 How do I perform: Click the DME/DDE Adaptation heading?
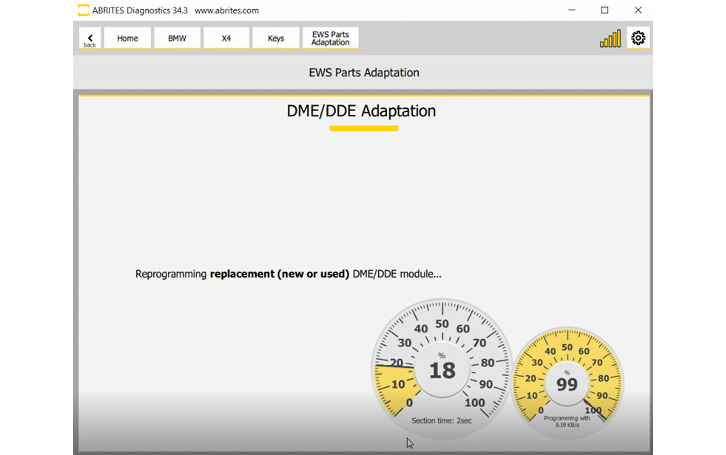(x=362, y=111)
